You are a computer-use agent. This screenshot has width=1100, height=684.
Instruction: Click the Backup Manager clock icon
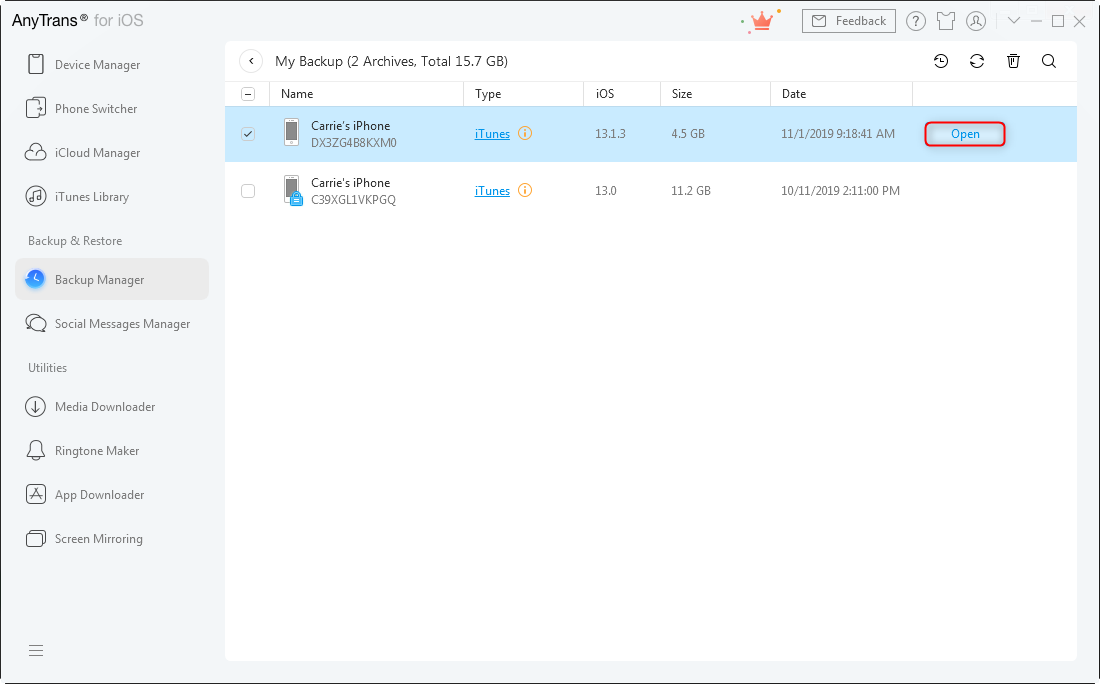tap(35, 279)
